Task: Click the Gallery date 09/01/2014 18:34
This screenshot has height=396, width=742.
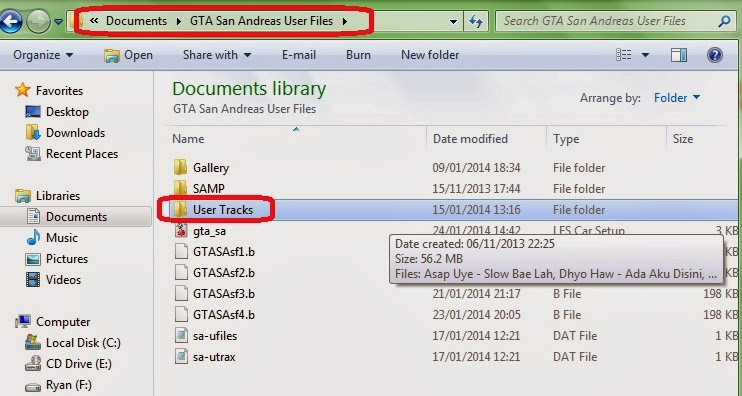Action: (476, 168)
